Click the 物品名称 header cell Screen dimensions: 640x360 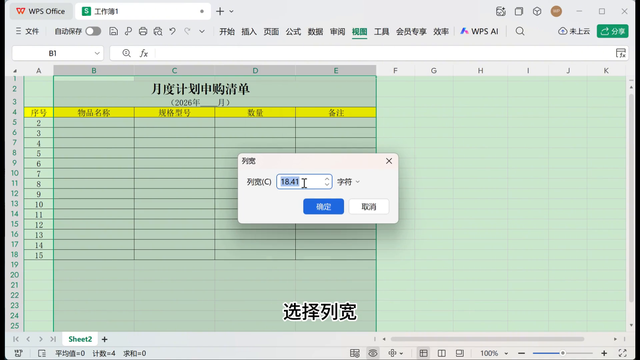click(94, 113)
